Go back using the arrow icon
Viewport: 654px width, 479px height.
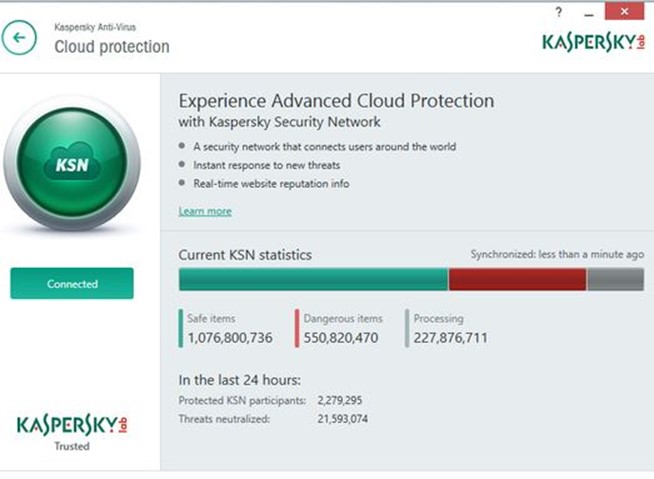[x=19, y=38]
